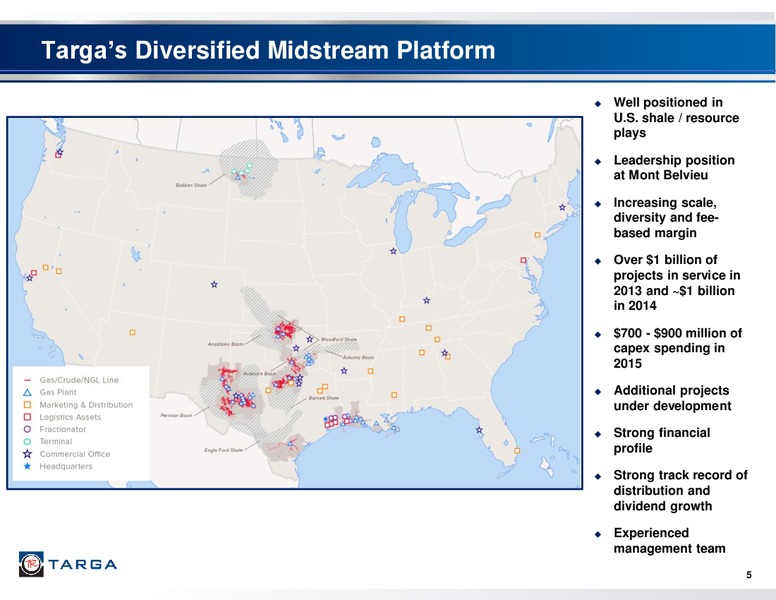The height and width of the screenshot is (600, 776).
Task: Select the 'Logistics Assets' legend label
Action: point(70,417)
